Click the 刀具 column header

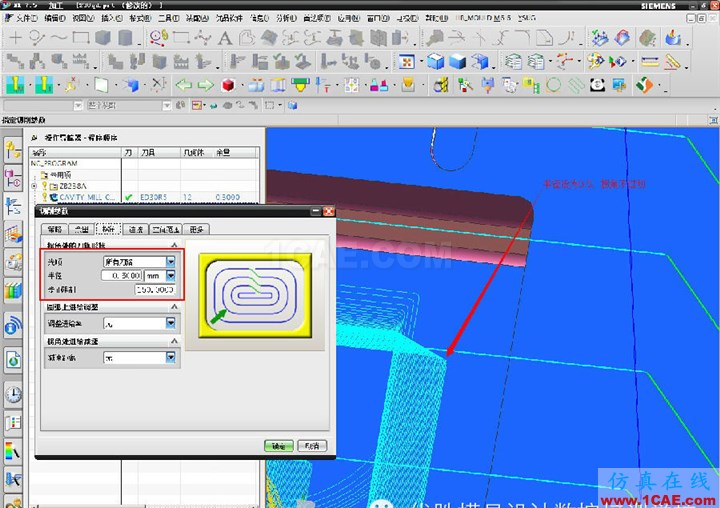point(159,152)
